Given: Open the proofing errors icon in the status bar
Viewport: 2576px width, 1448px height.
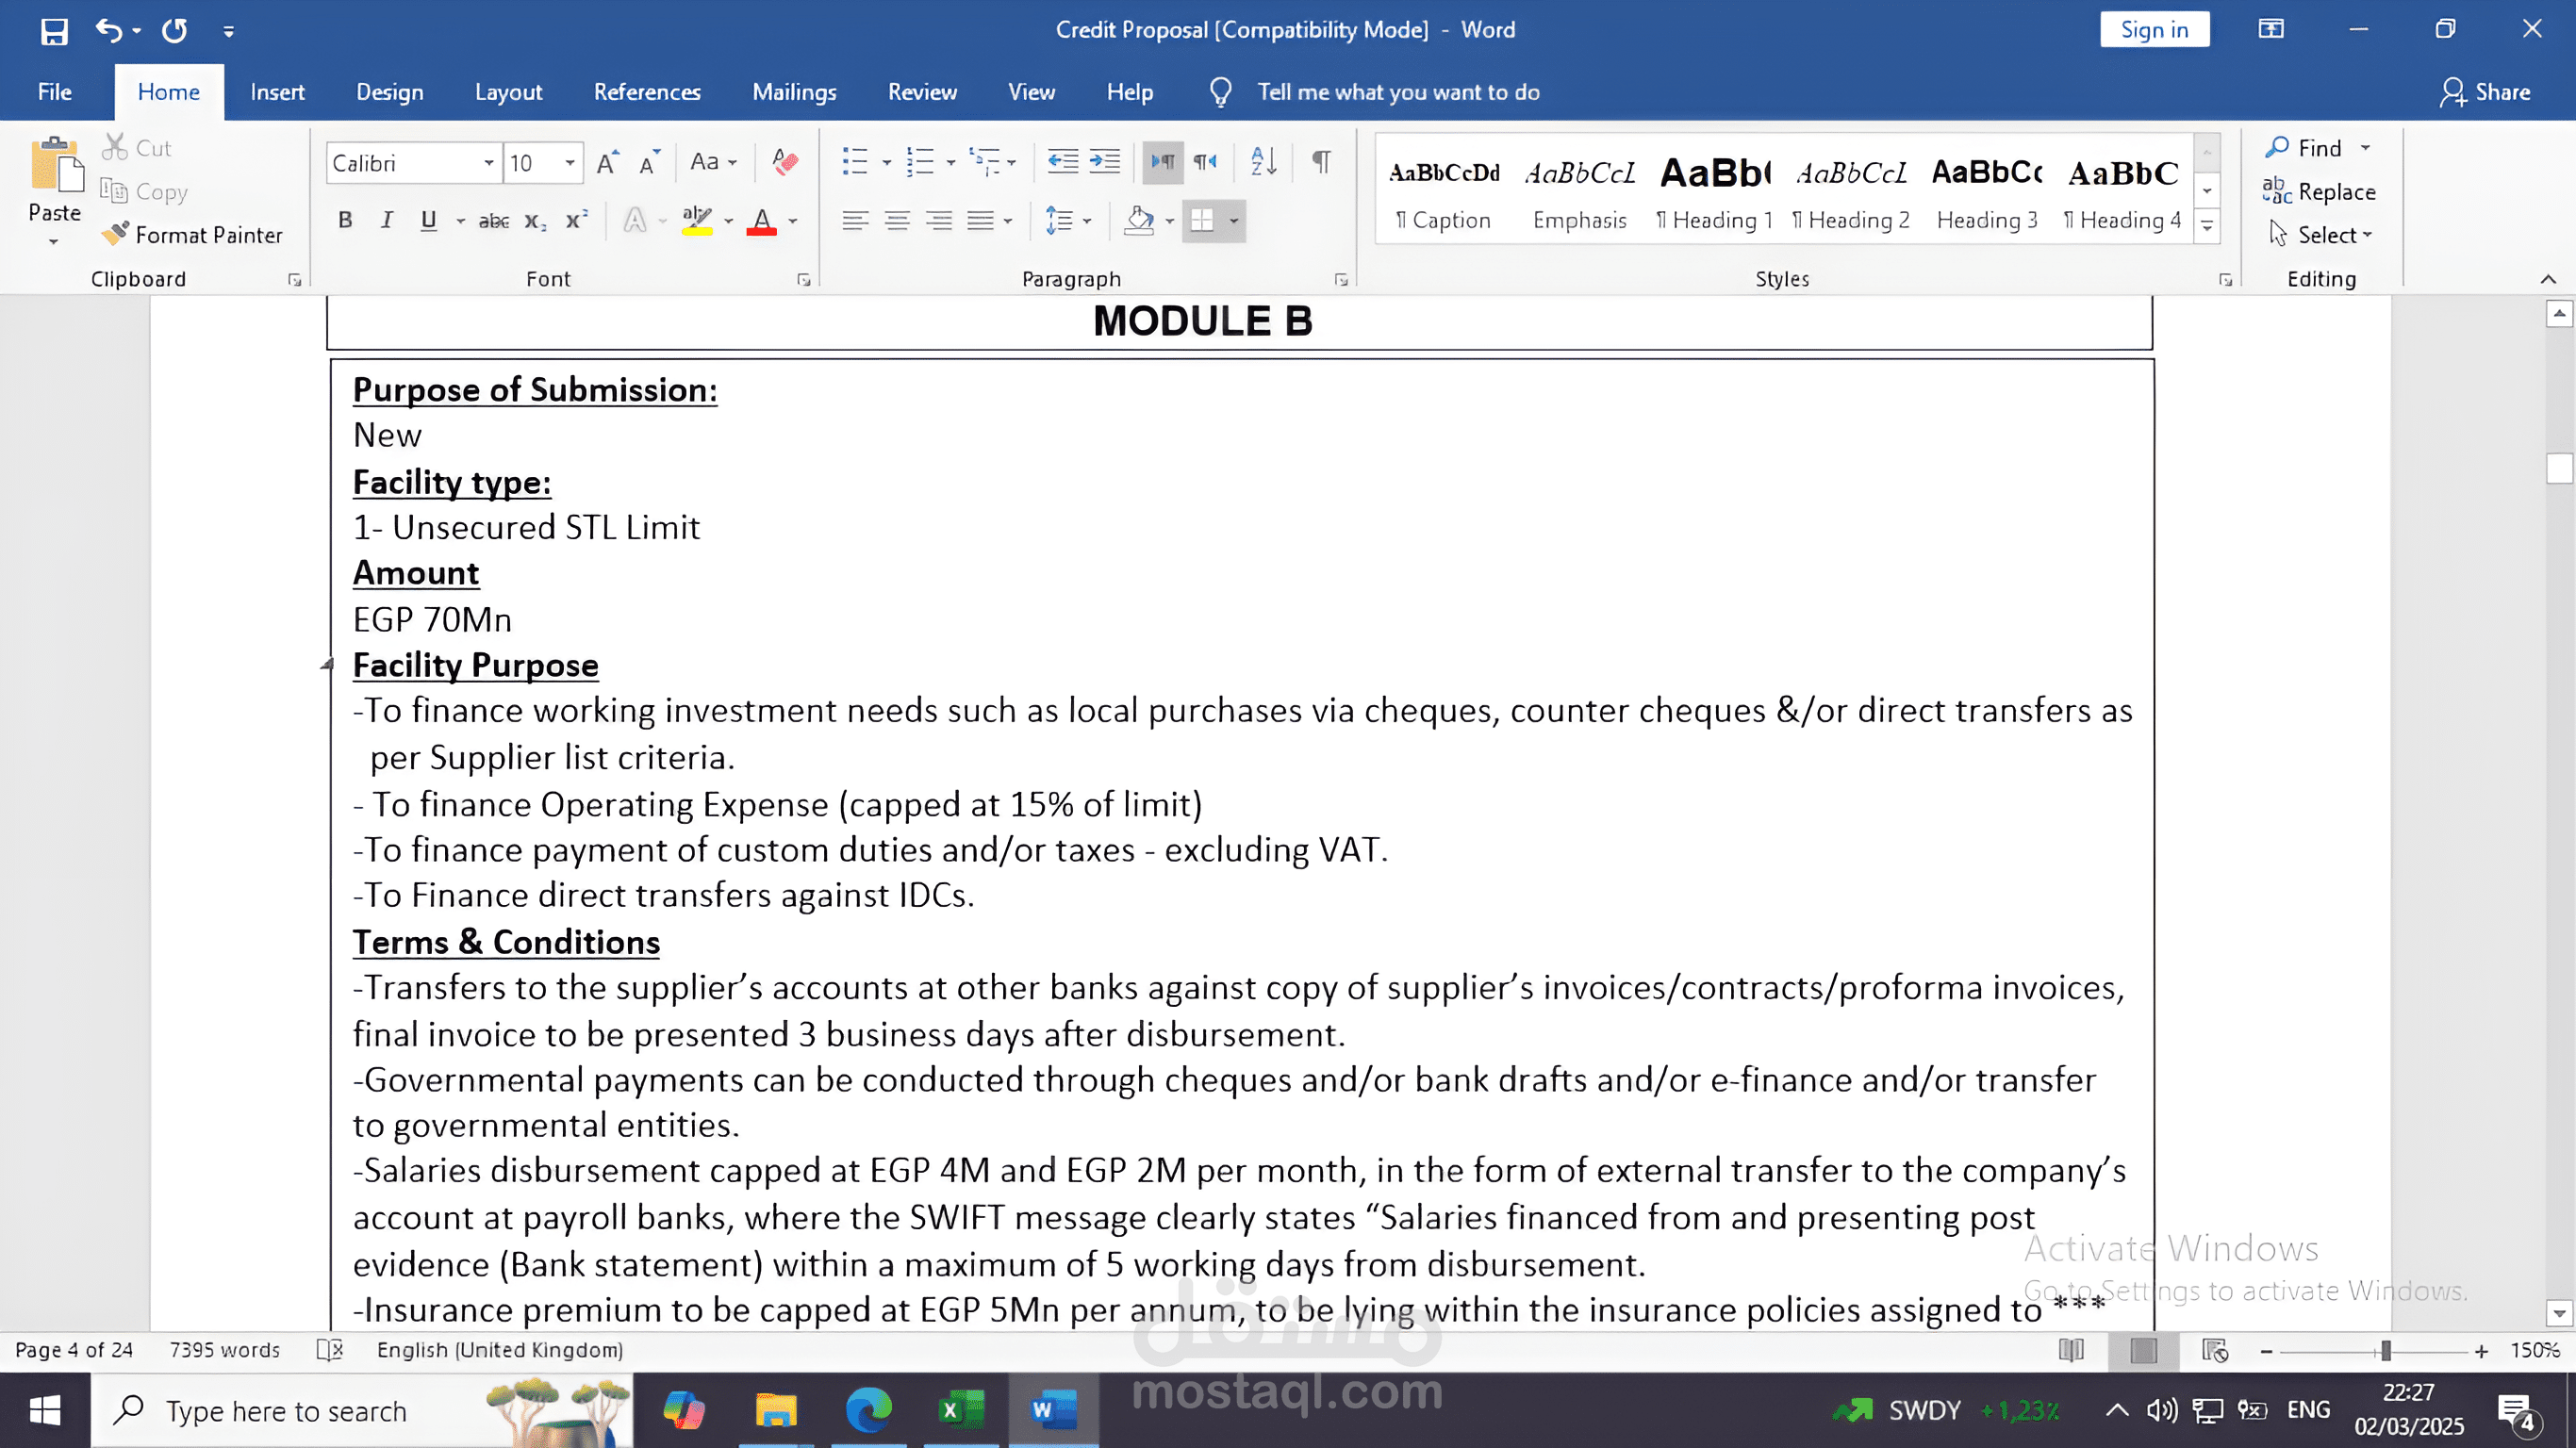Looking at the screenshot, I should point(329,1350).
